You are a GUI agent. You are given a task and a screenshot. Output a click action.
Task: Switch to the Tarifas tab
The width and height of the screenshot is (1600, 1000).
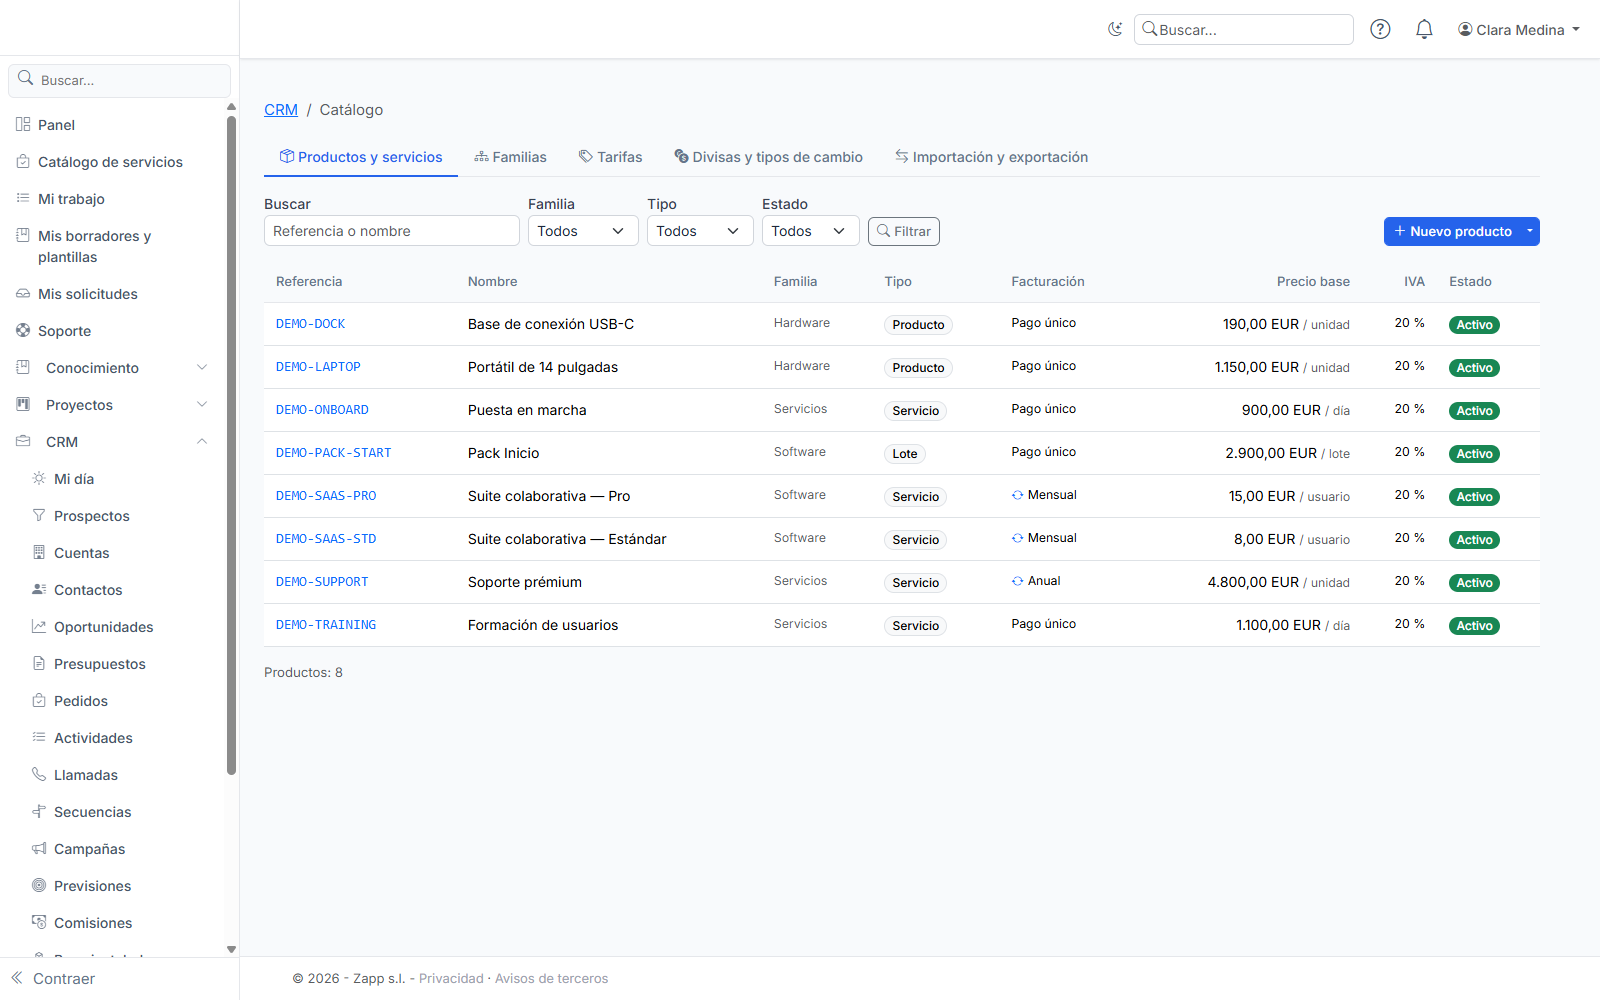[610, 157]
